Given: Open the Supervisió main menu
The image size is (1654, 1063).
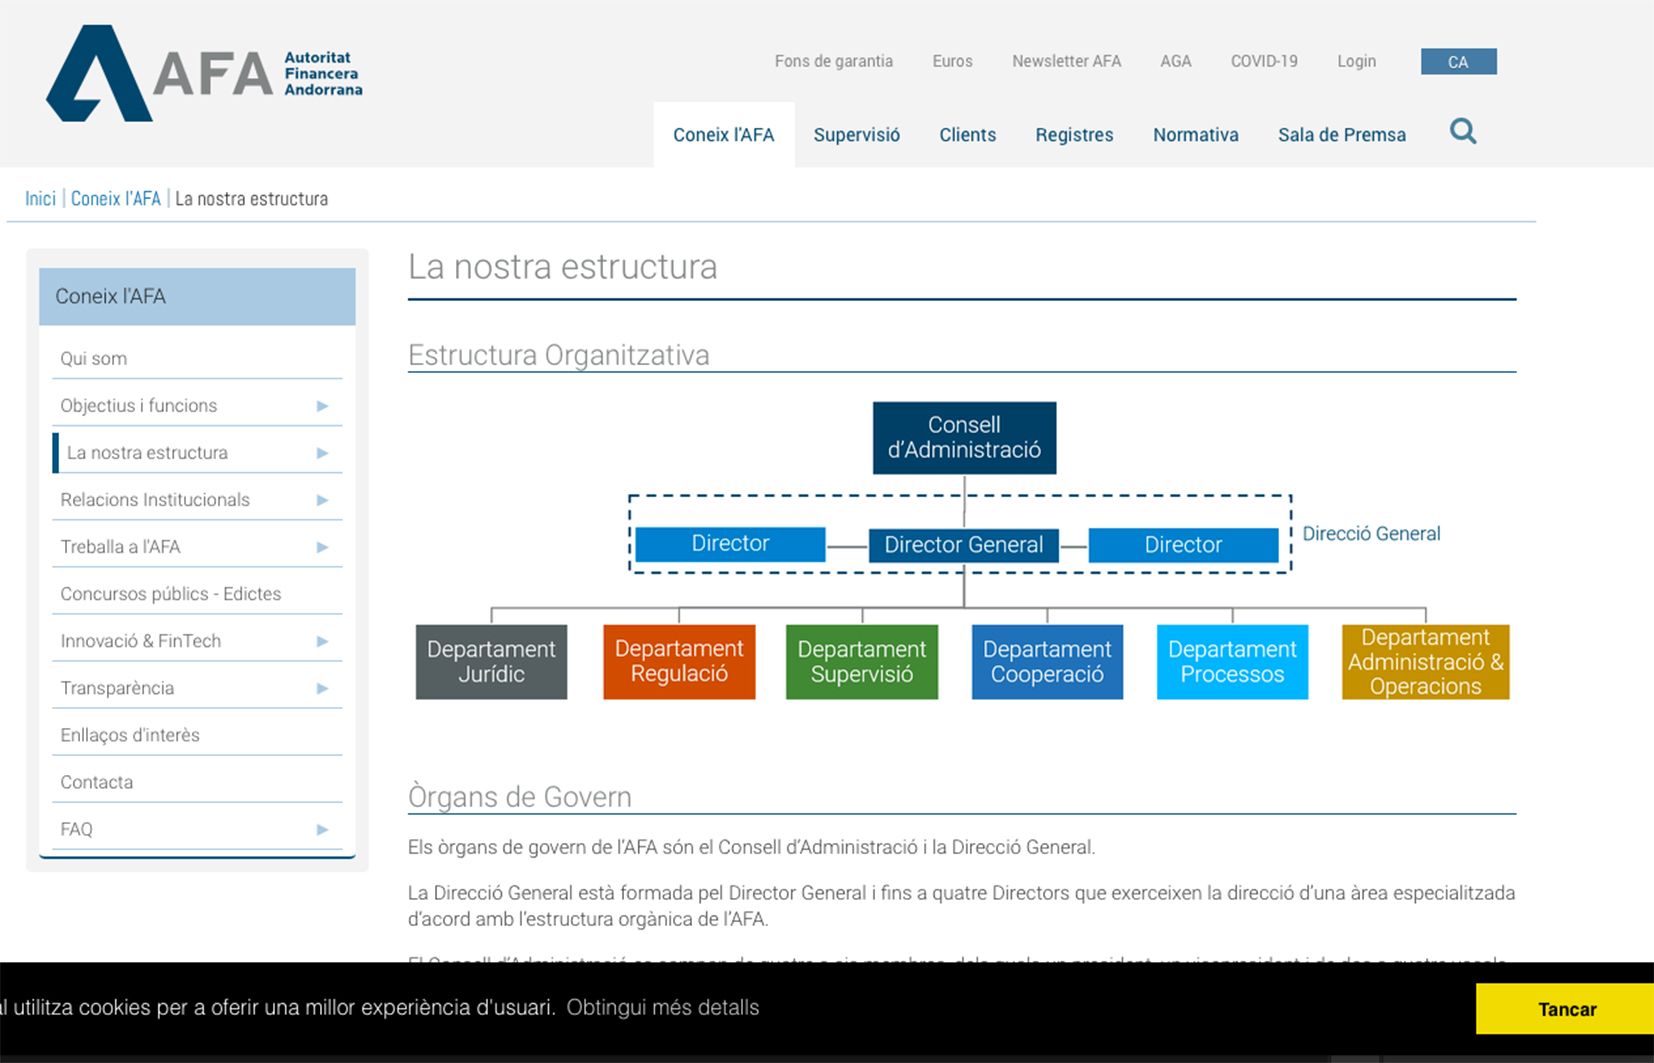Looking at the screenshot, I should coord(856,135).
